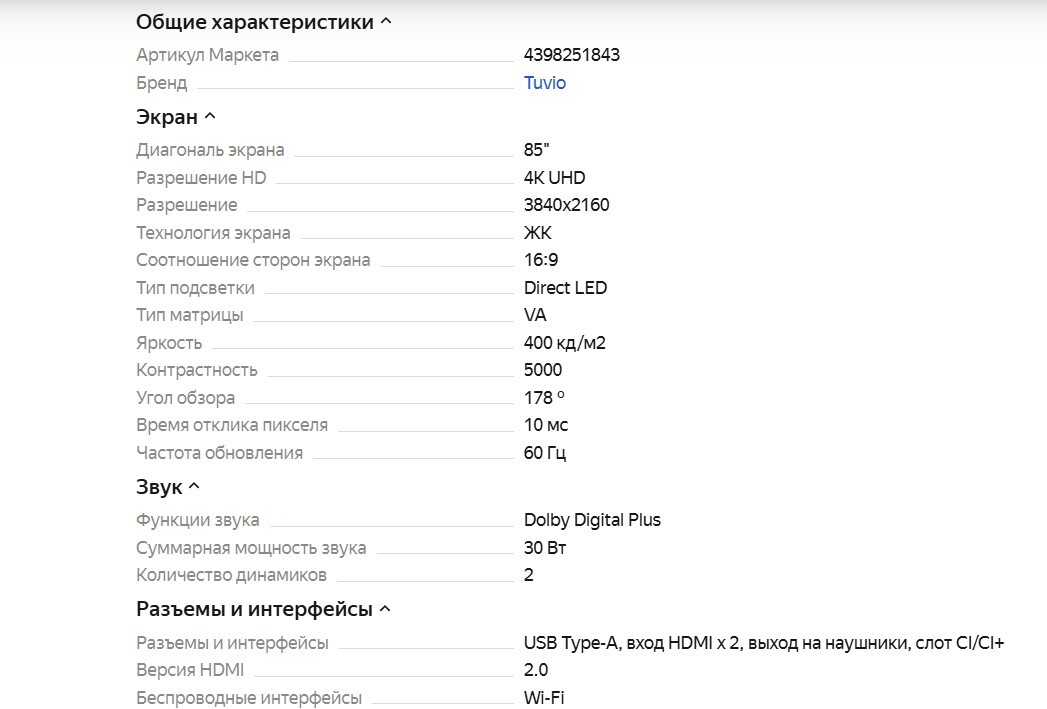Open the Tuvio brand link
1047x709 pixels.
(x=545, y=83)
